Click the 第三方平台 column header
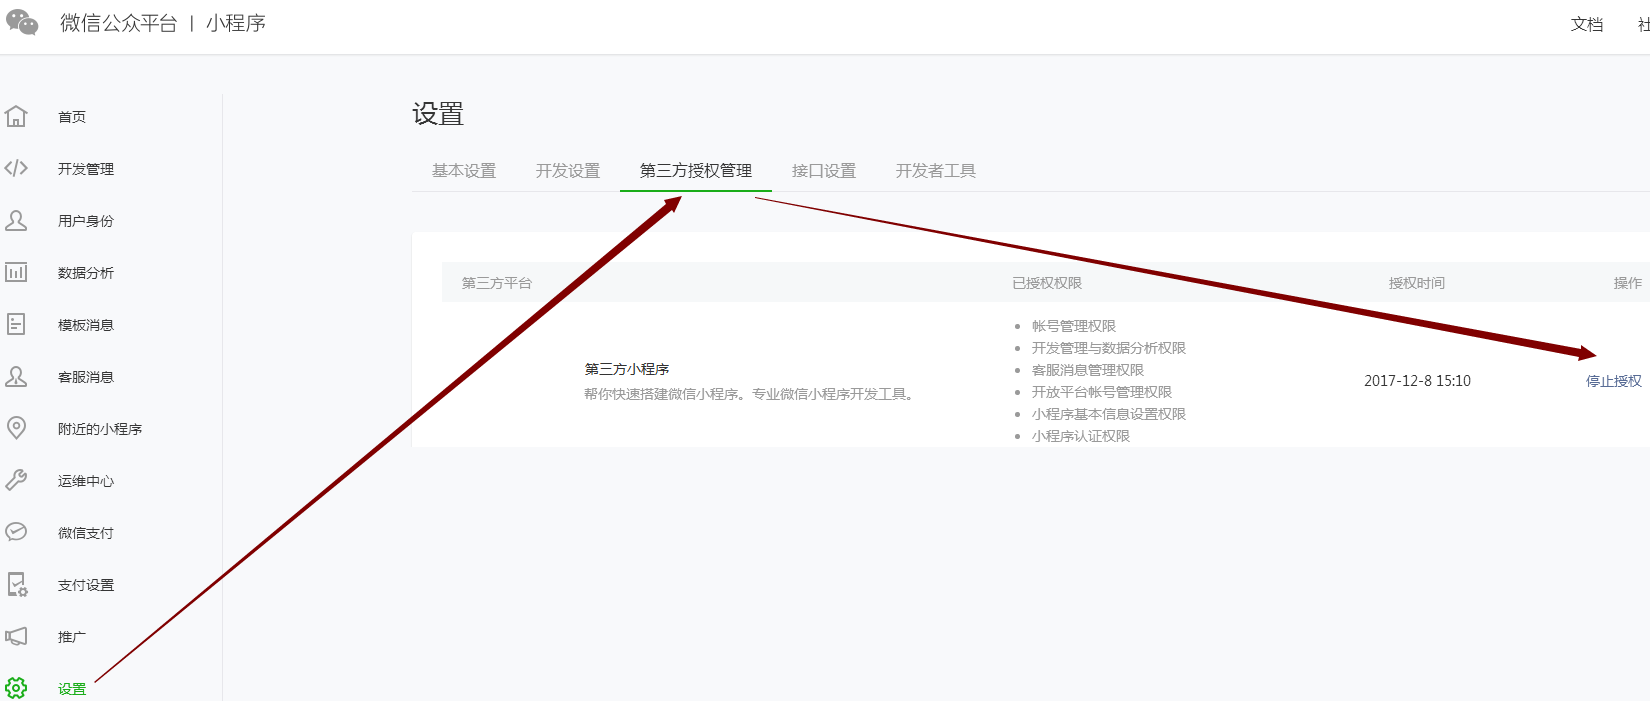This screenshot has height=701, width=1650. (497, 283)
